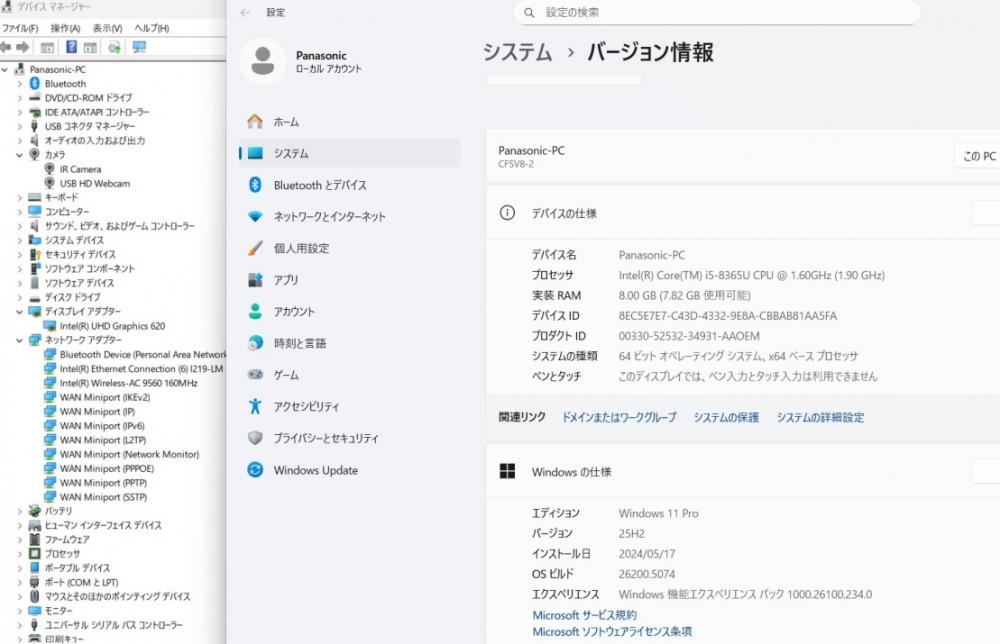The width and height of the screenshot is (1000, 644).
Task: Open ゲーム settings
Action: [x=349, y=375]
